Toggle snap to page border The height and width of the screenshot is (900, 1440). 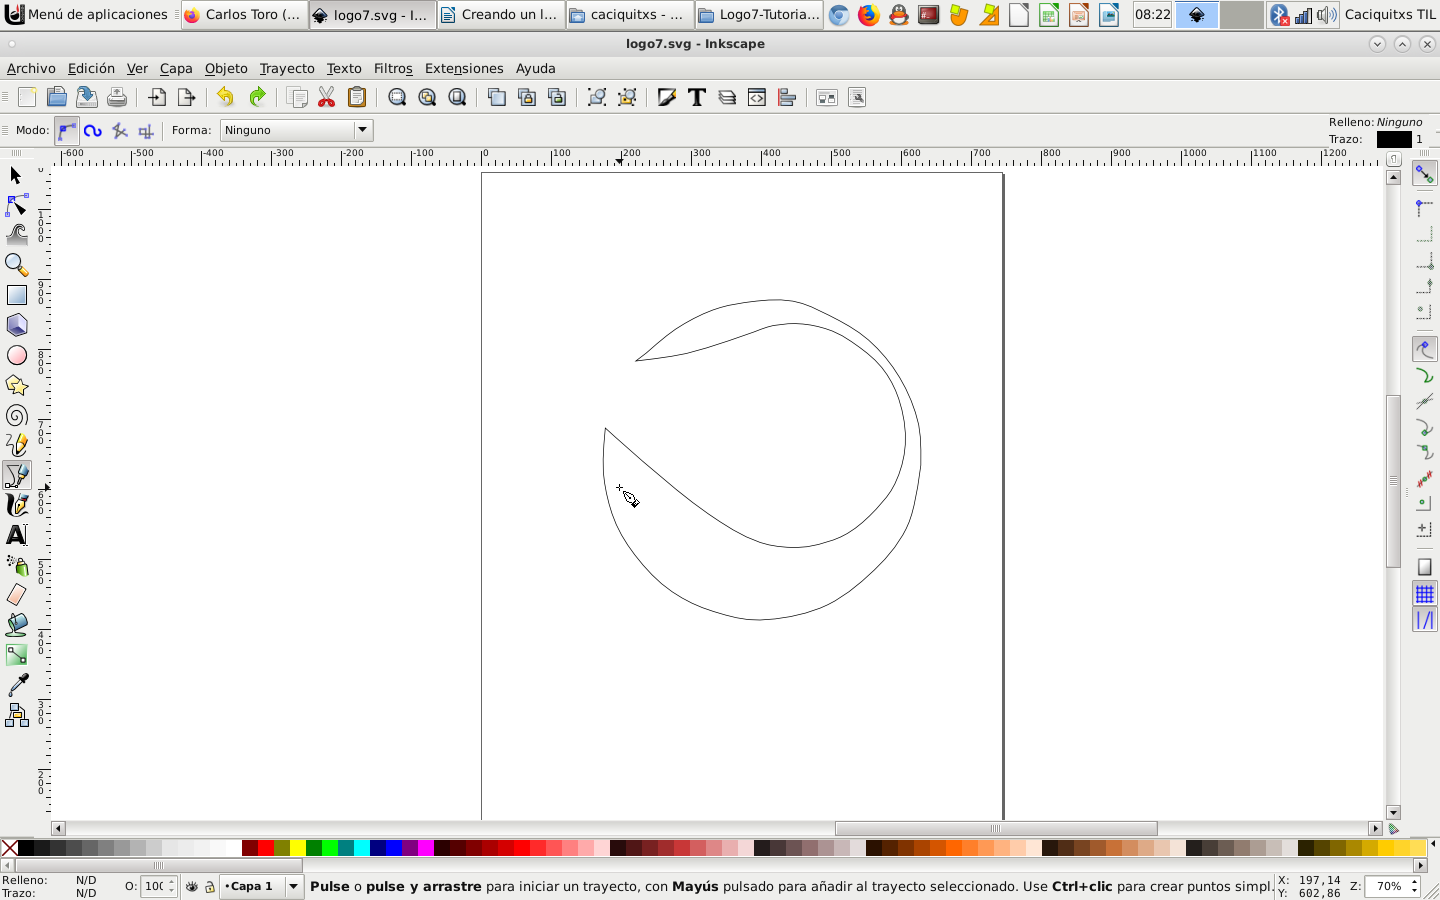(x=1424, y=567)
